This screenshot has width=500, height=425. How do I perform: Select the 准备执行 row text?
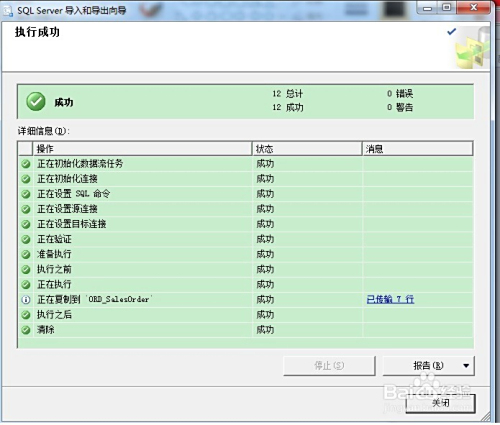[x=54, y=254]
